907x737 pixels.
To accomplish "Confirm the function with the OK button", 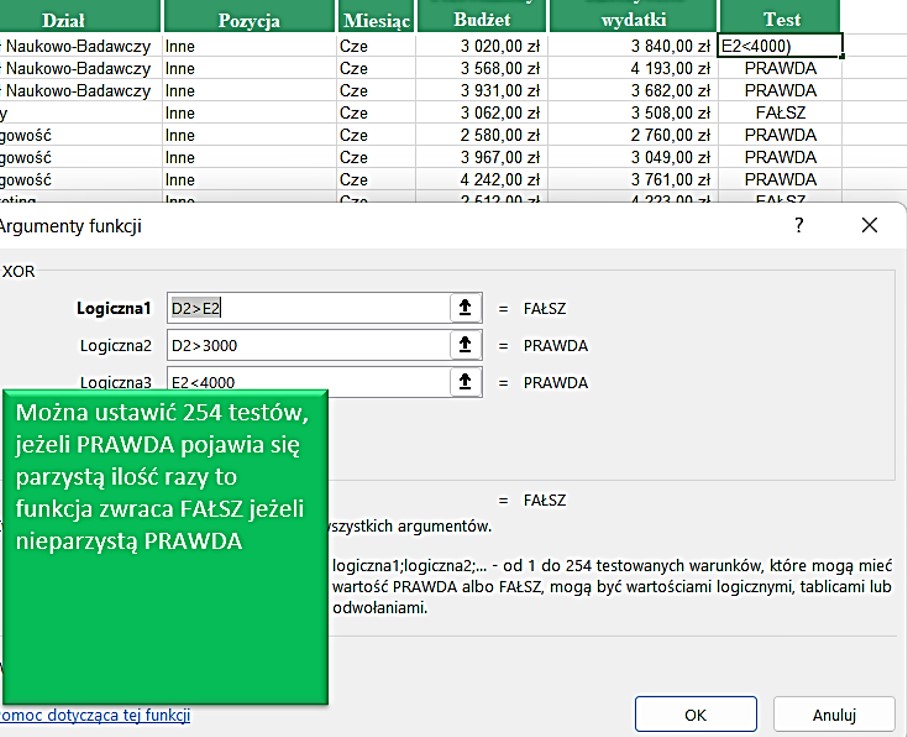I will click(695, 714).
